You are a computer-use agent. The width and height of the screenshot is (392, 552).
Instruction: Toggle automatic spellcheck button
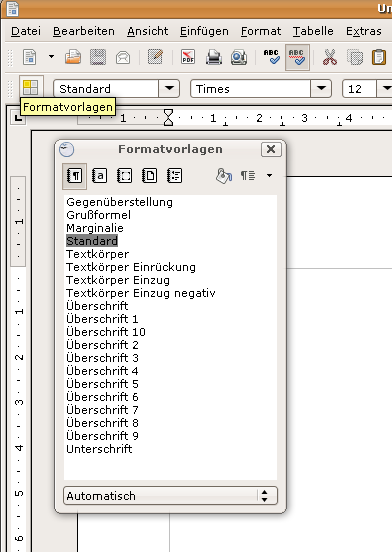[x=297, y=57]
